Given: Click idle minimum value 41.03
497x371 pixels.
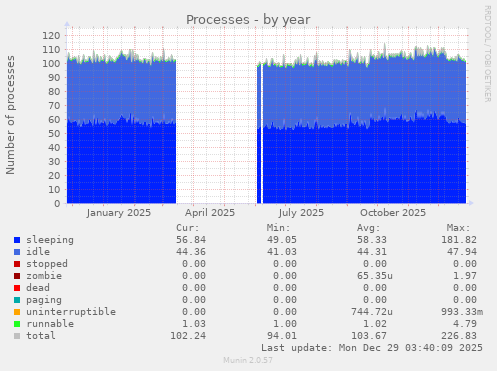Looking at the screenshot, I should coord(282,252).
